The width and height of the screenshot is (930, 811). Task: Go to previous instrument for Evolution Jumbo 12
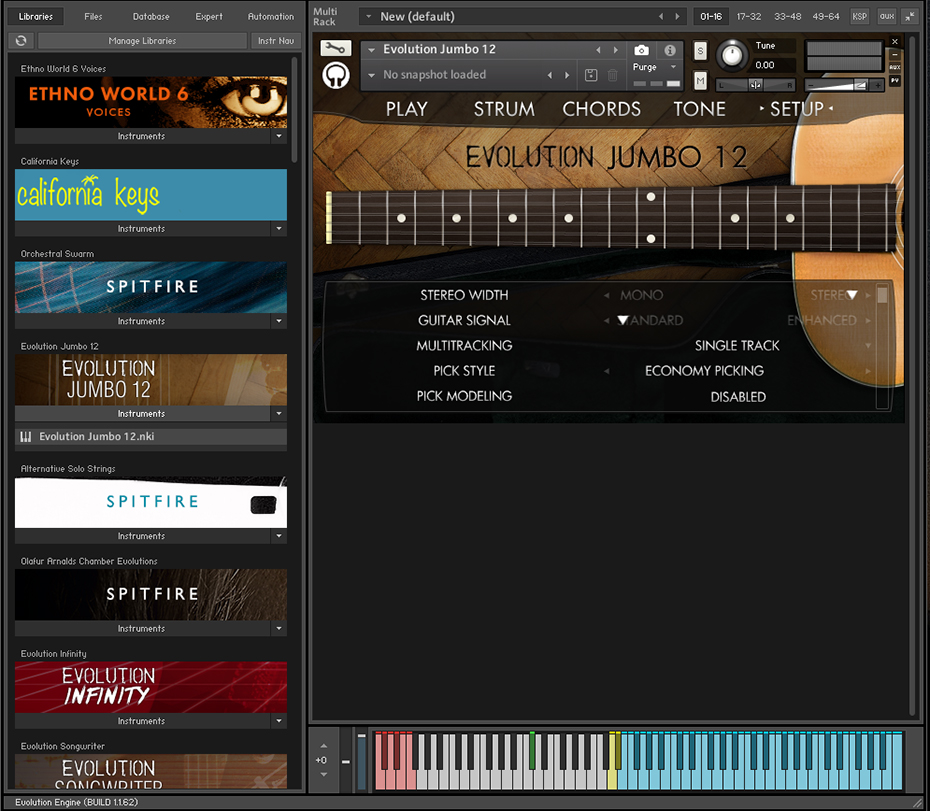(598, 50)
